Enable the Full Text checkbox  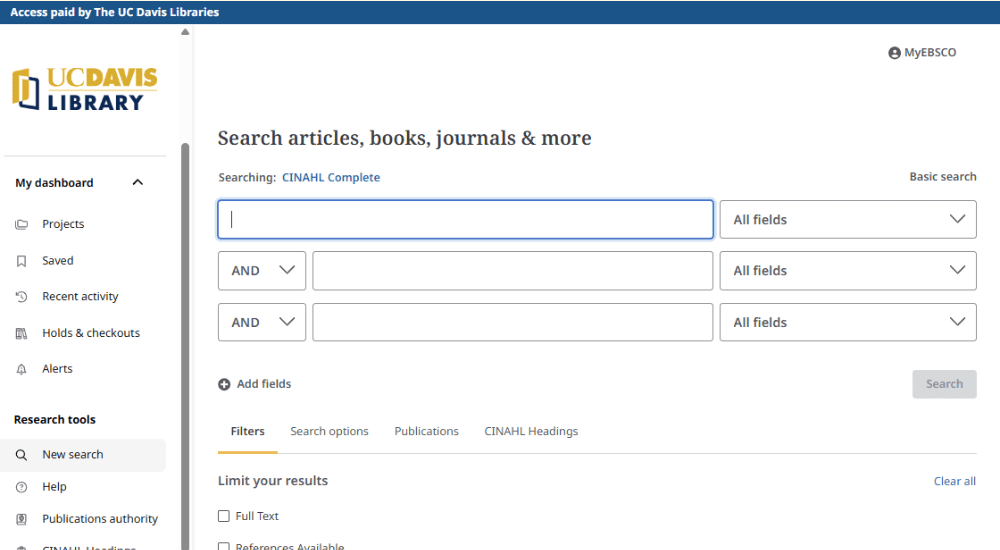(x=224, y=516)
